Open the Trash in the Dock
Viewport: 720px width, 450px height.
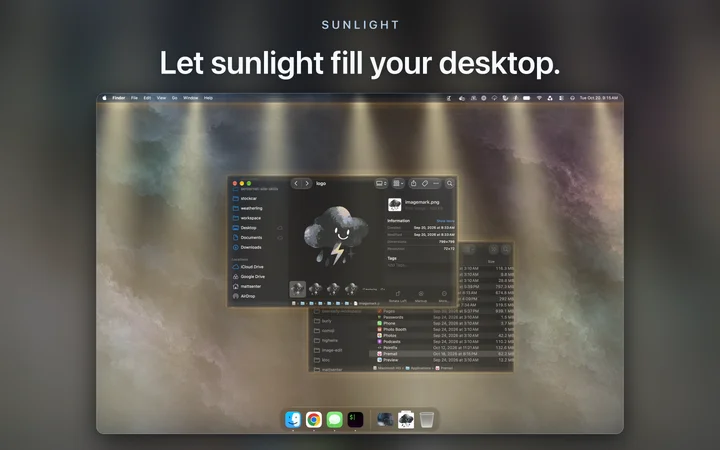(427, 419)
